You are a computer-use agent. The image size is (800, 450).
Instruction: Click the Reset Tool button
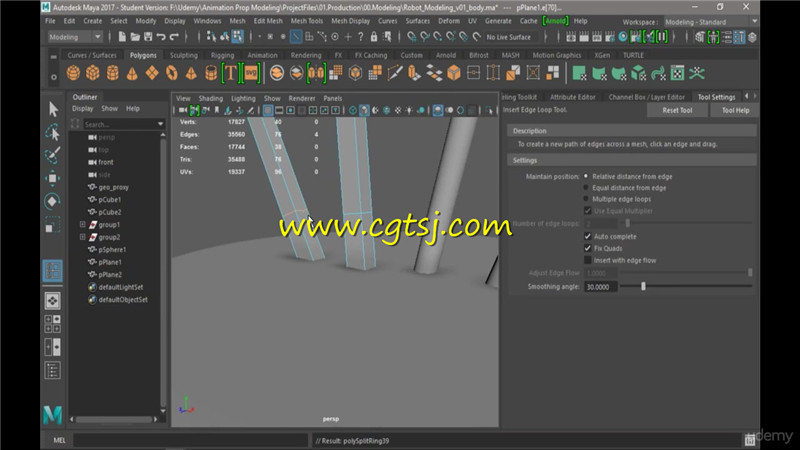677,110
